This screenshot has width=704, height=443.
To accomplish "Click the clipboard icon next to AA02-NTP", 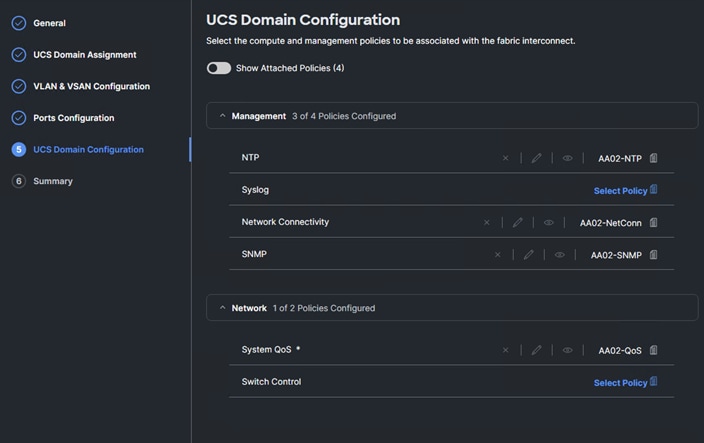I will (654, 158).
